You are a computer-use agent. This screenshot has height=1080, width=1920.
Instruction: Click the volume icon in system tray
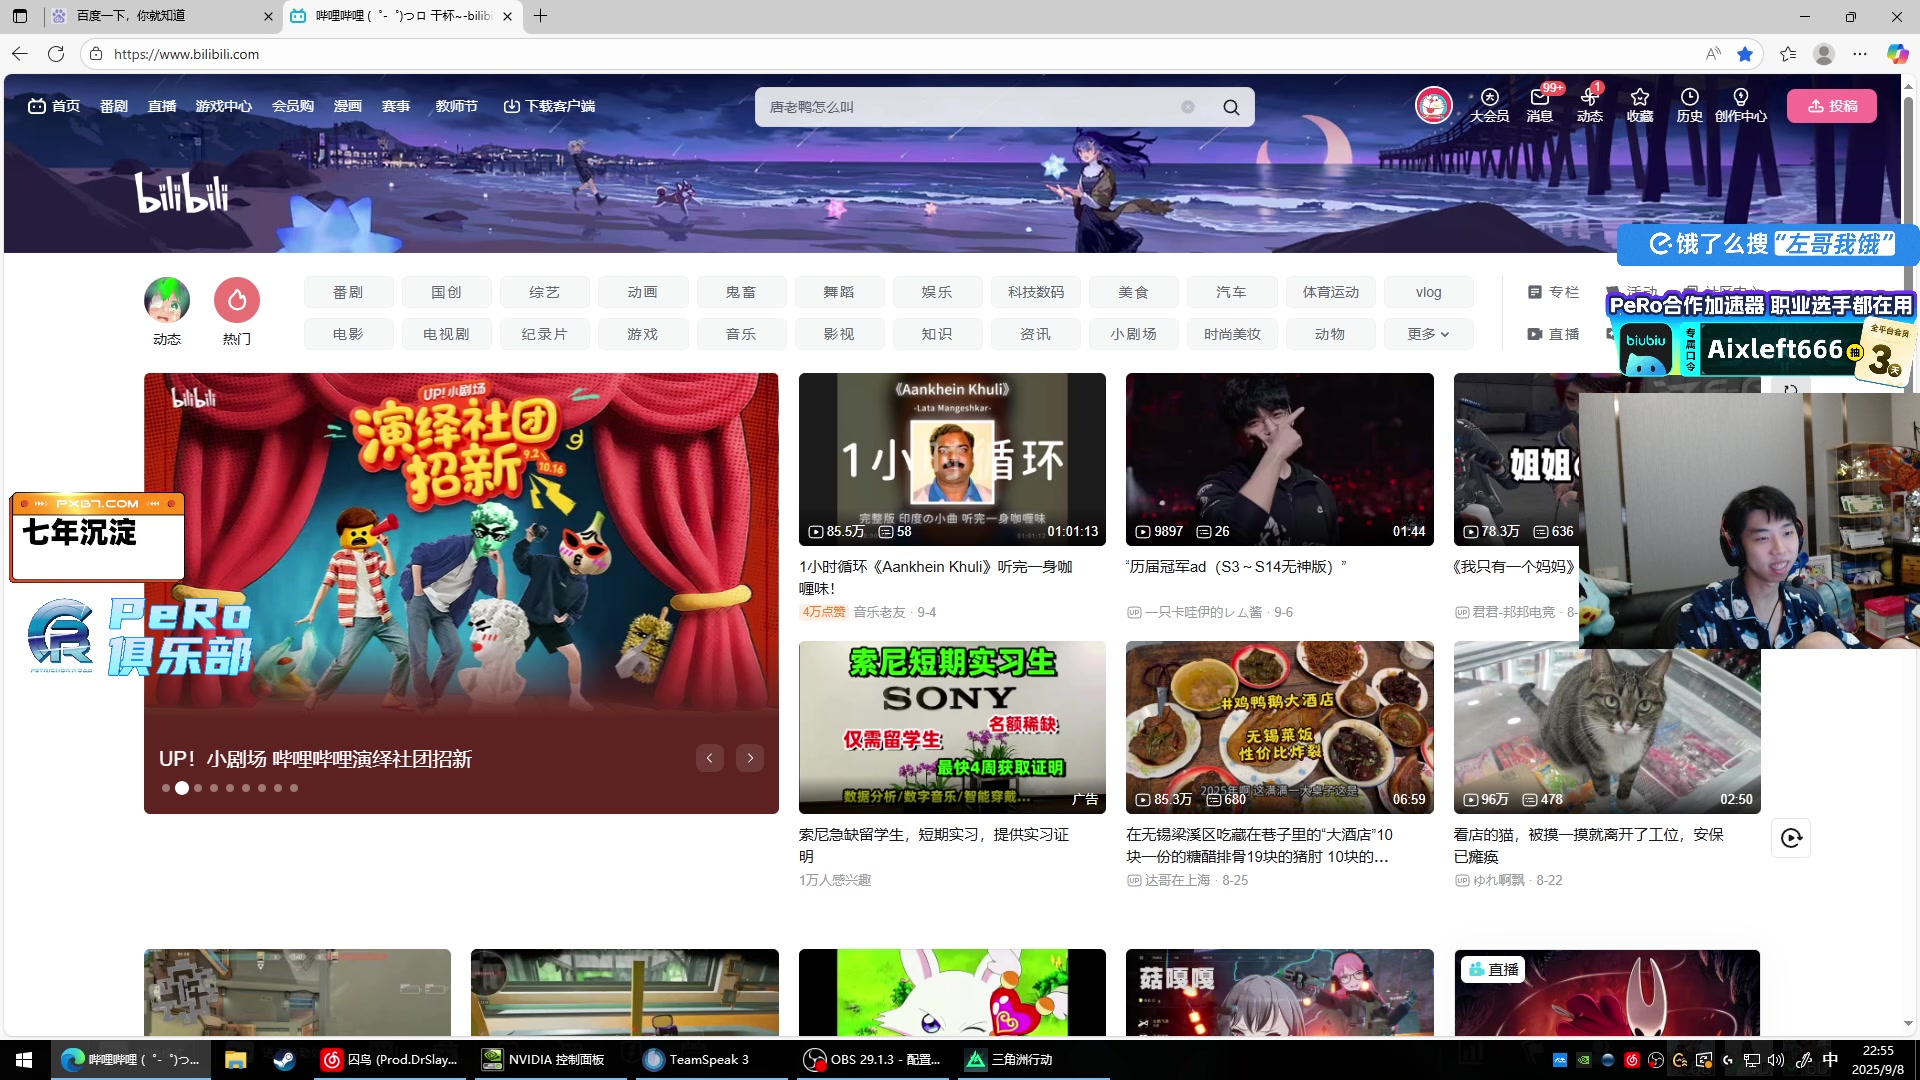[1775, 1060]
